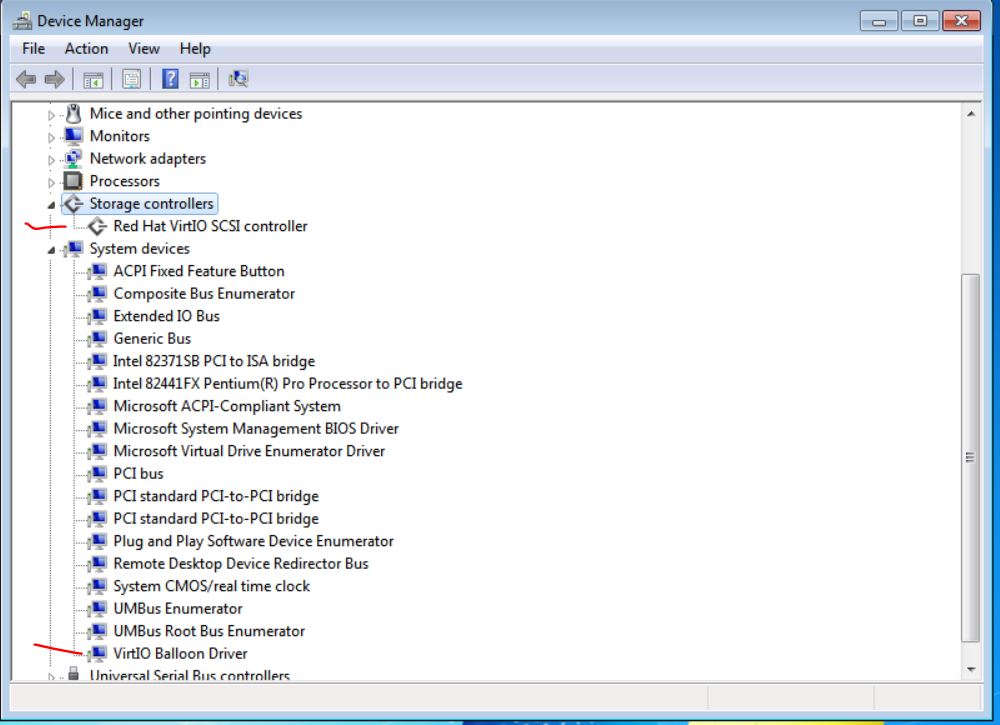Viewport: 1000px width, 725px height.
Task: Select 'Microsoft System Management BIOS Driver' text
Action: (256, 428)
